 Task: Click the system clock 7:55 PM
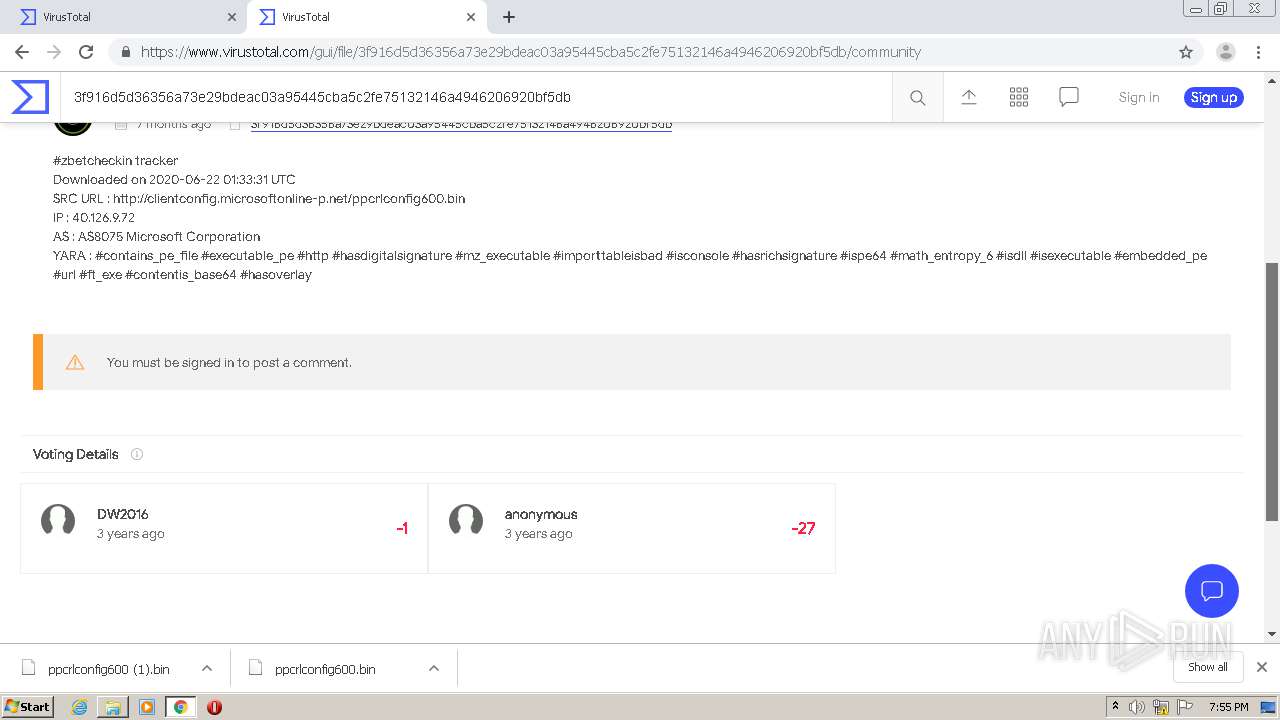pyautogui.click(x=1229, y=707)
